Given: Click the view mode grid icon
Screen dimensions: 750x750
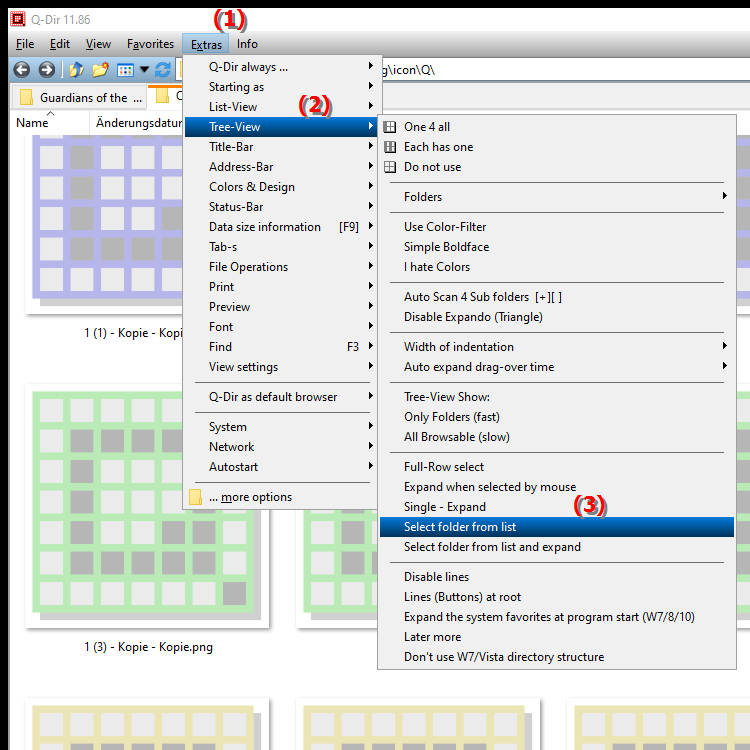Looking at the screenshot, I should pos(125,70).
